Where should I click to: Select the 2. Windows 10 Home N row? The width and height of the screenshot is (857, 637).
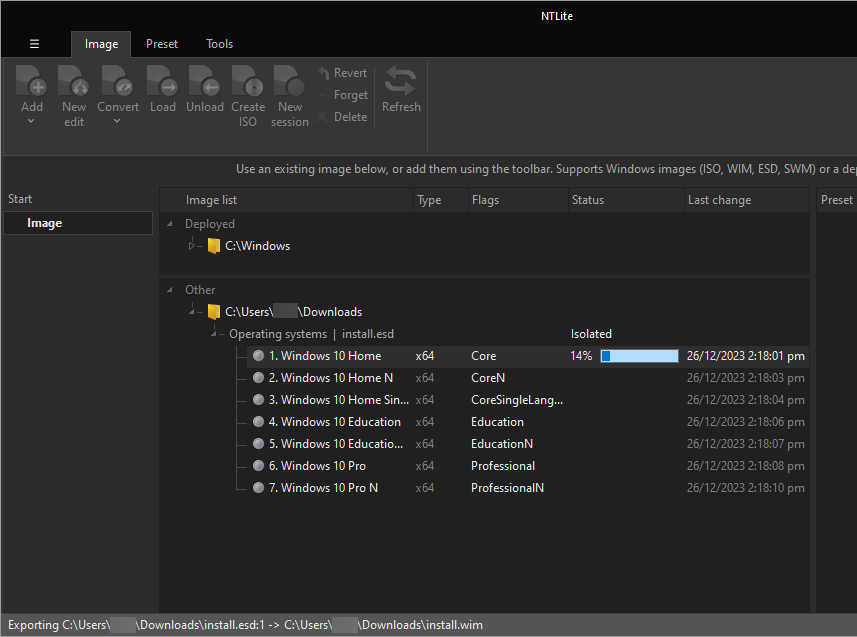click(x=528, y=378)
